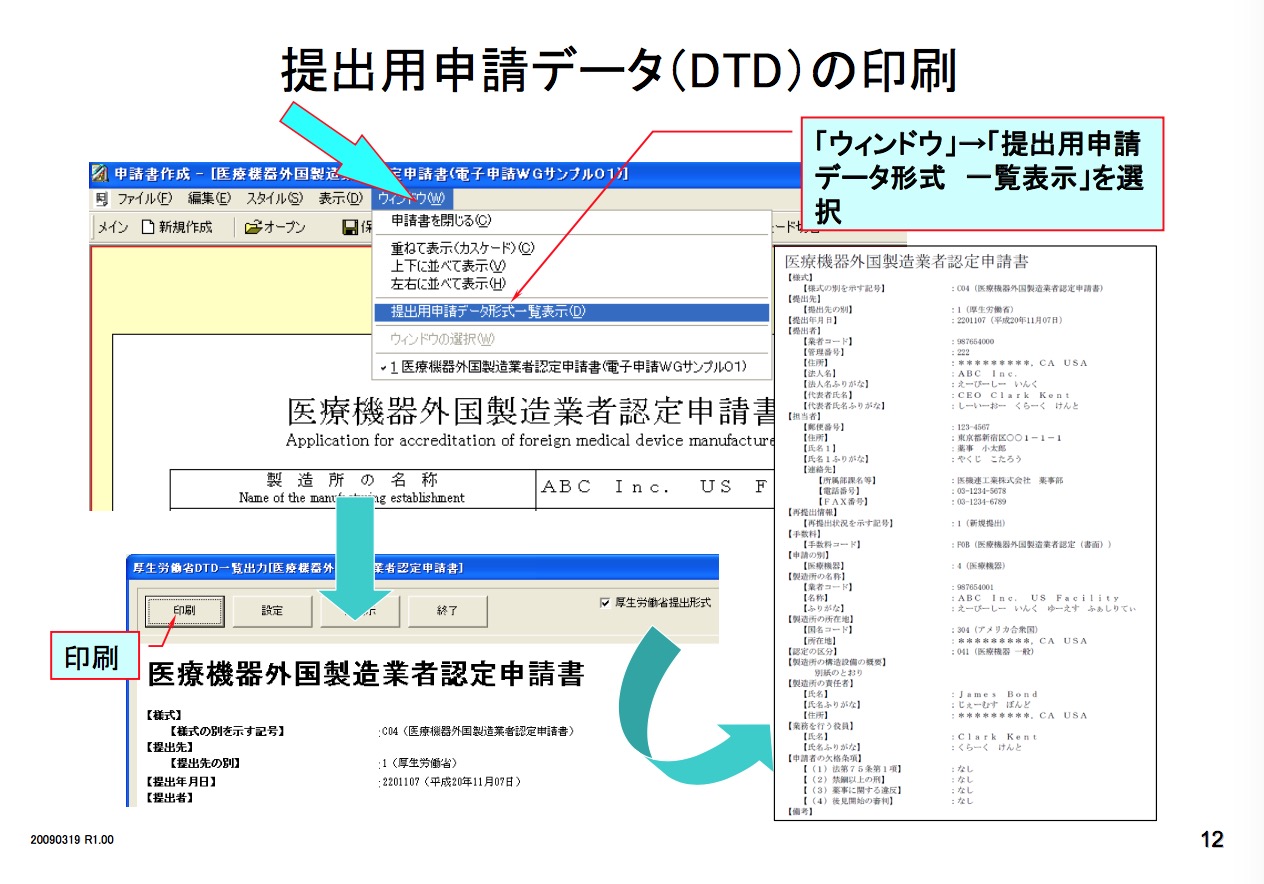Click the 'ABC Inc. US F' form cell

tap(657, 488)
